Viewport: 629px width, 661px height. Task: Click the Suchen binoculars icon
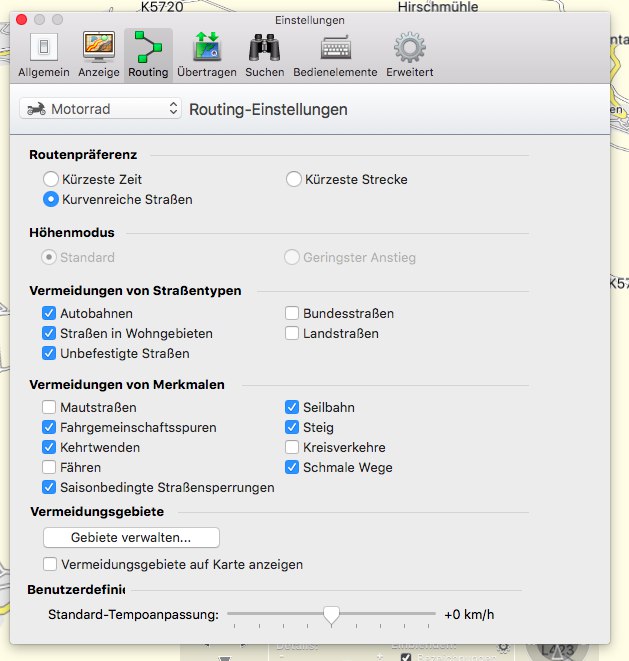pyautogui.click(x=264, y=54)
